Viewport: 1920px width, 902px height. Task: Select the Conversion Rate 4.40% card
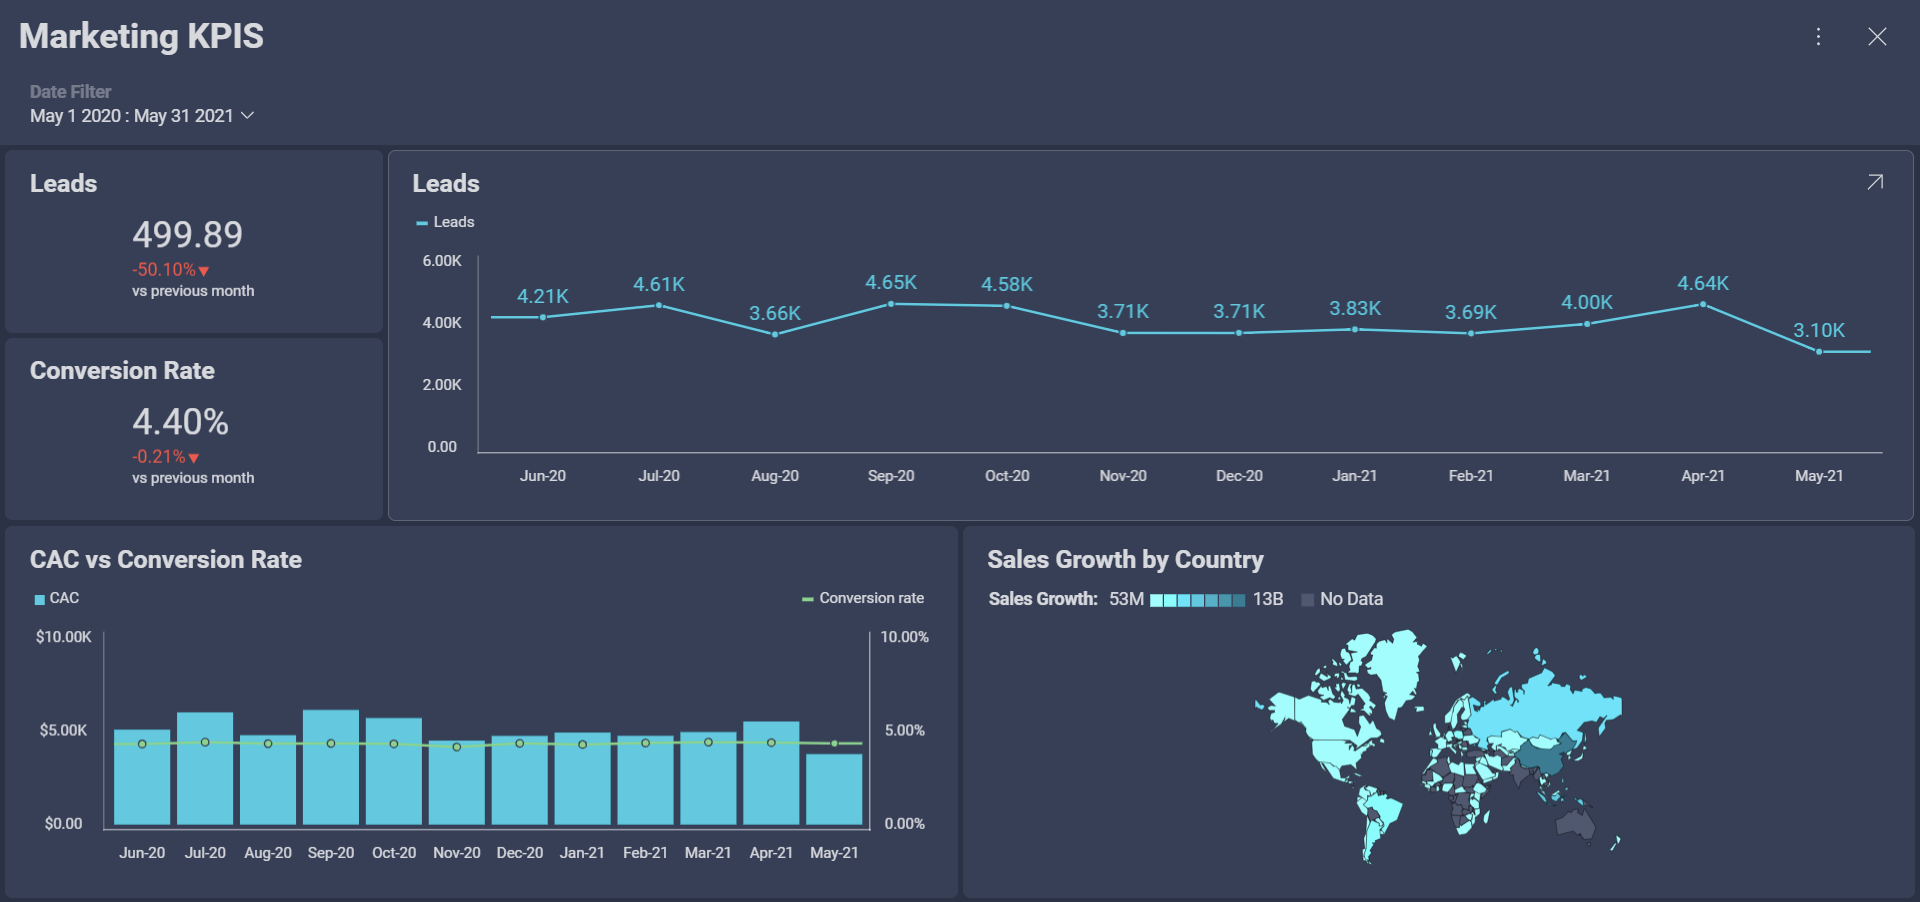click(180, 422)
